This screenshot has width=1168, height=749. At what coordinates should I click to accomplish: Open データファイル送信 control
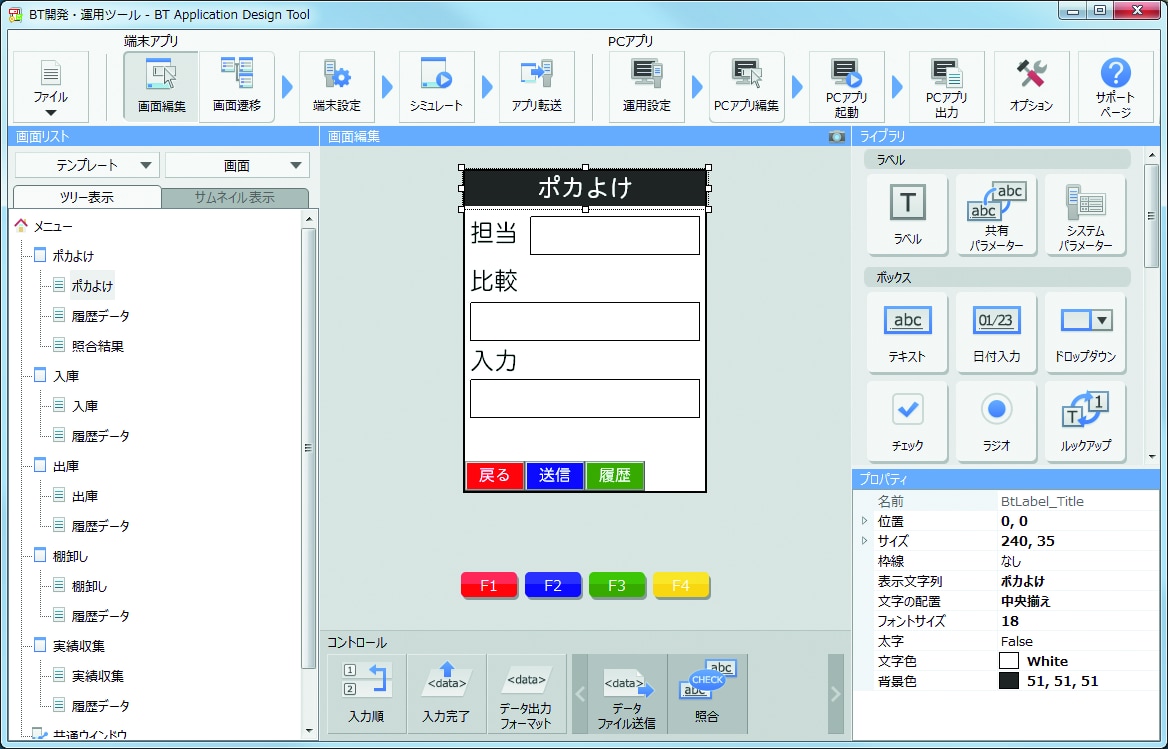(x=627, y=693)
